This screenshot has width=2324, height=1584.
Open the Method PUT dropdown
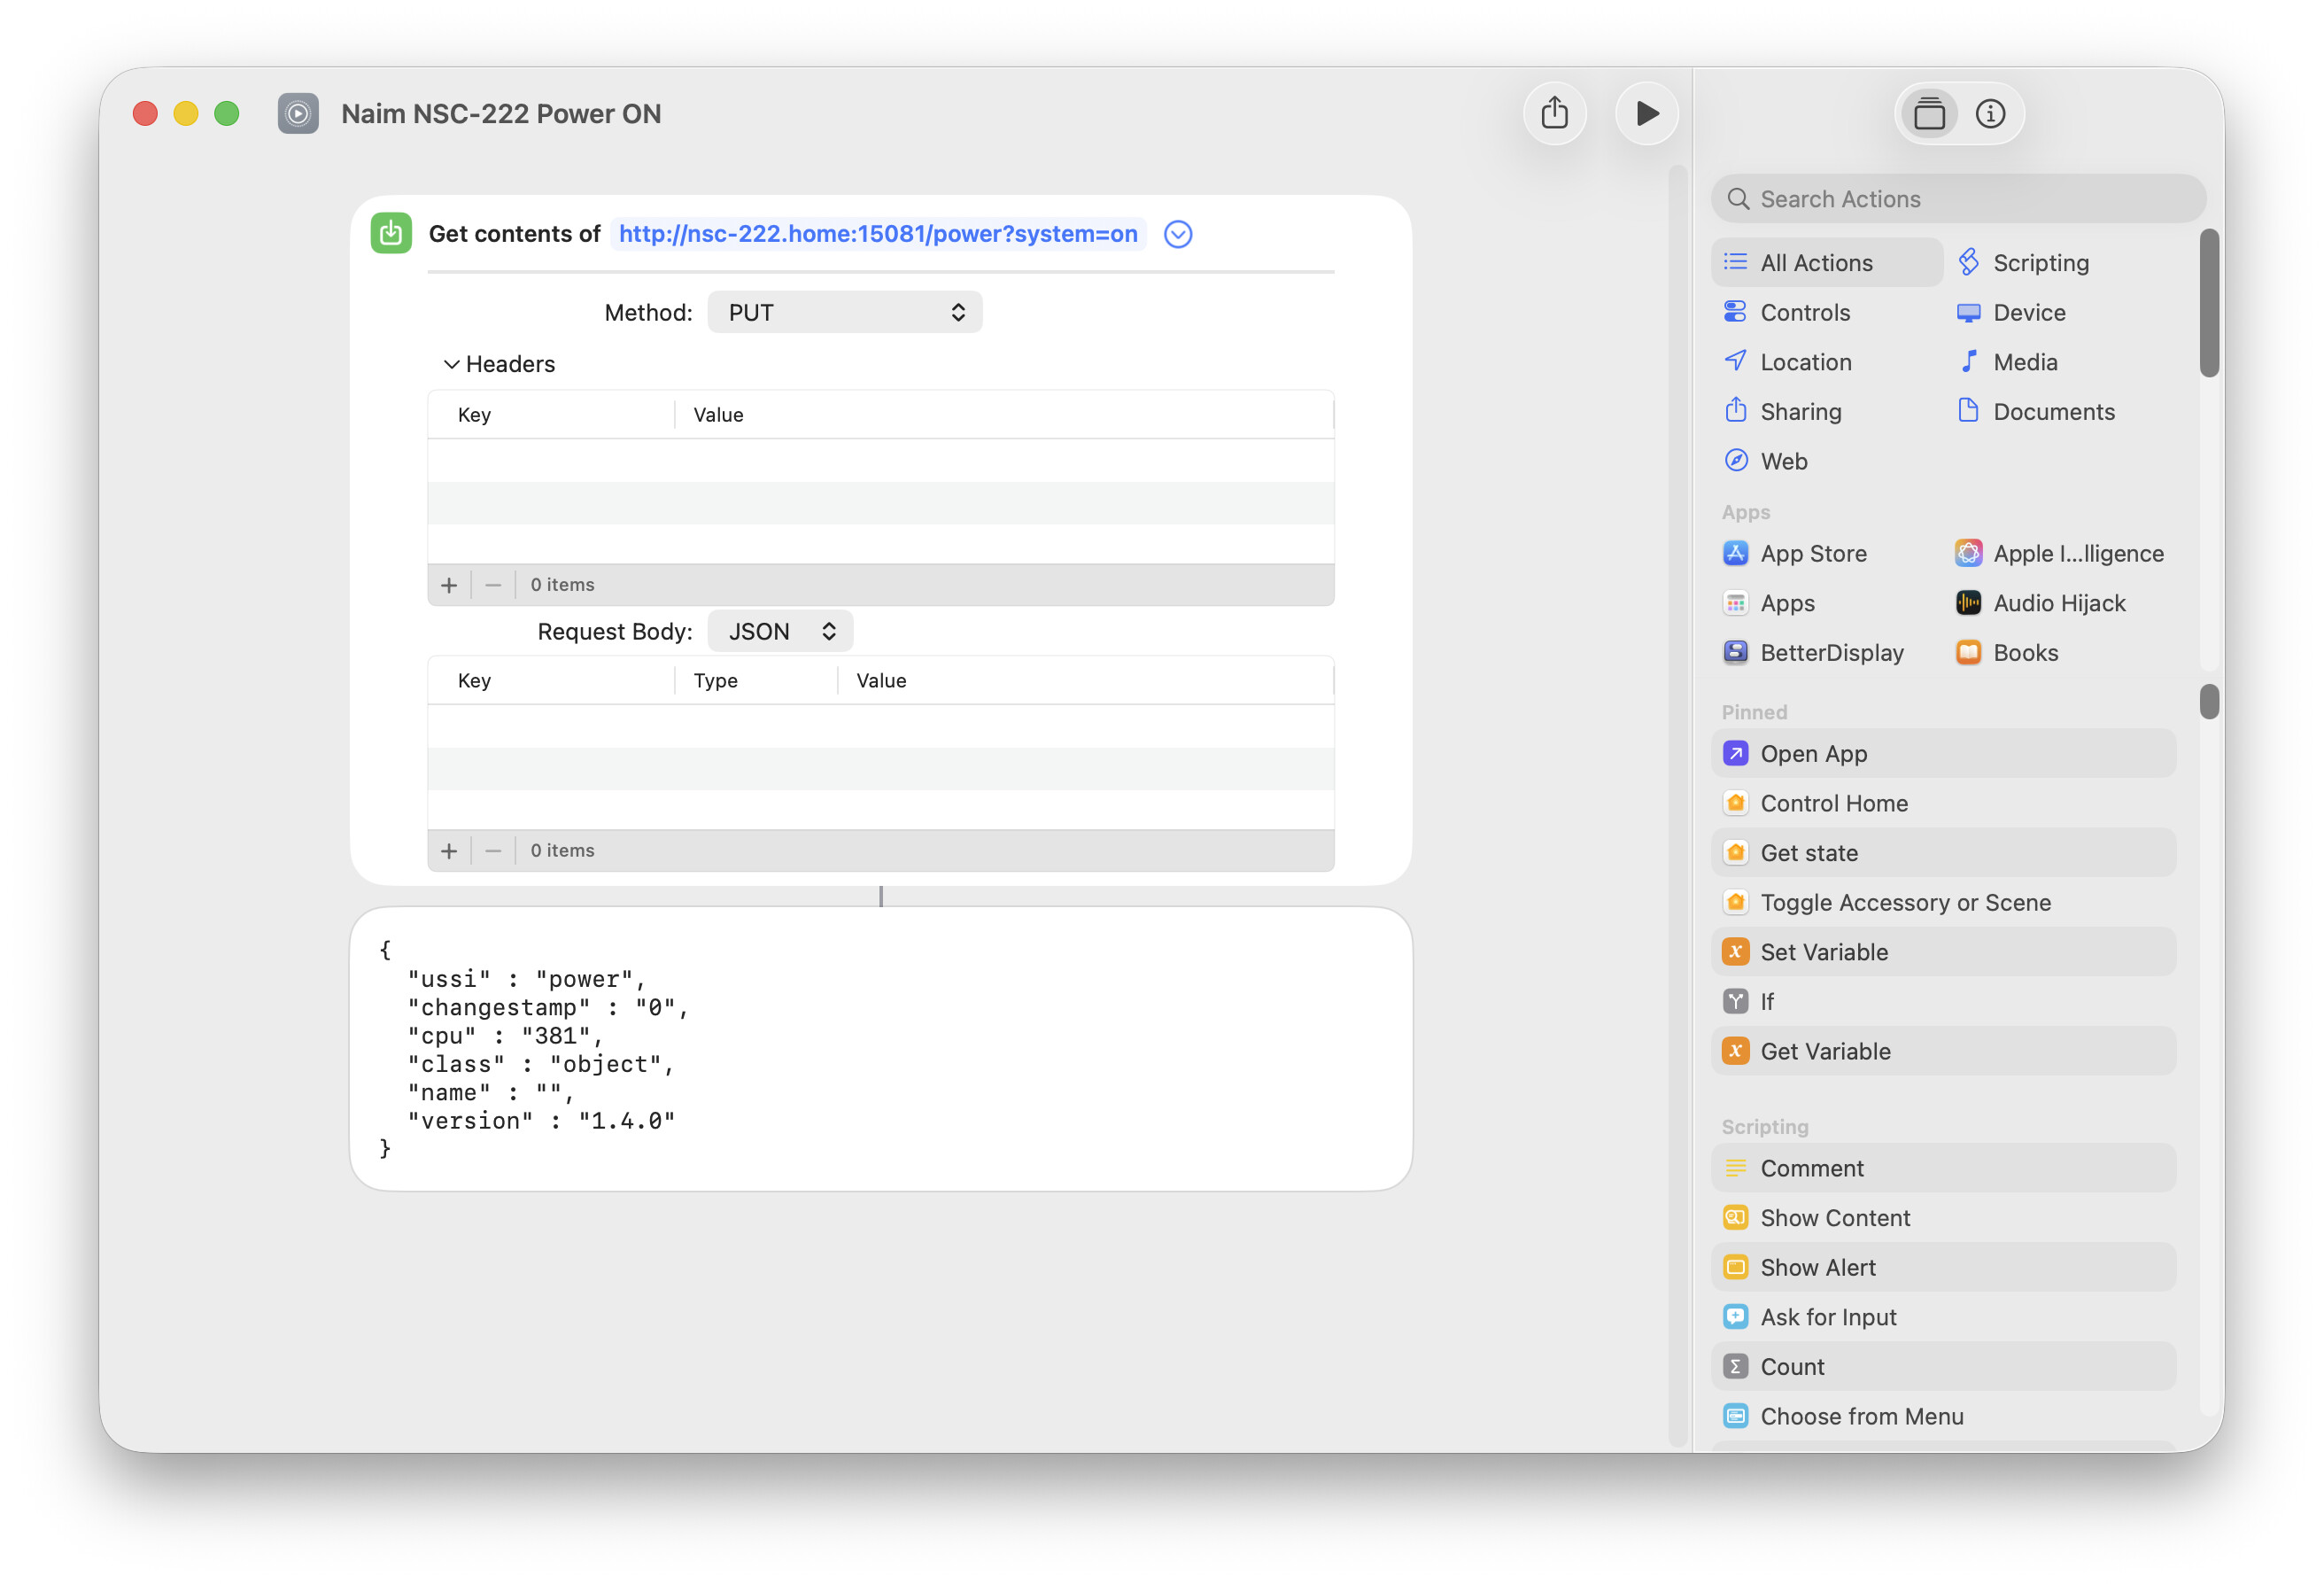[844, 312]
